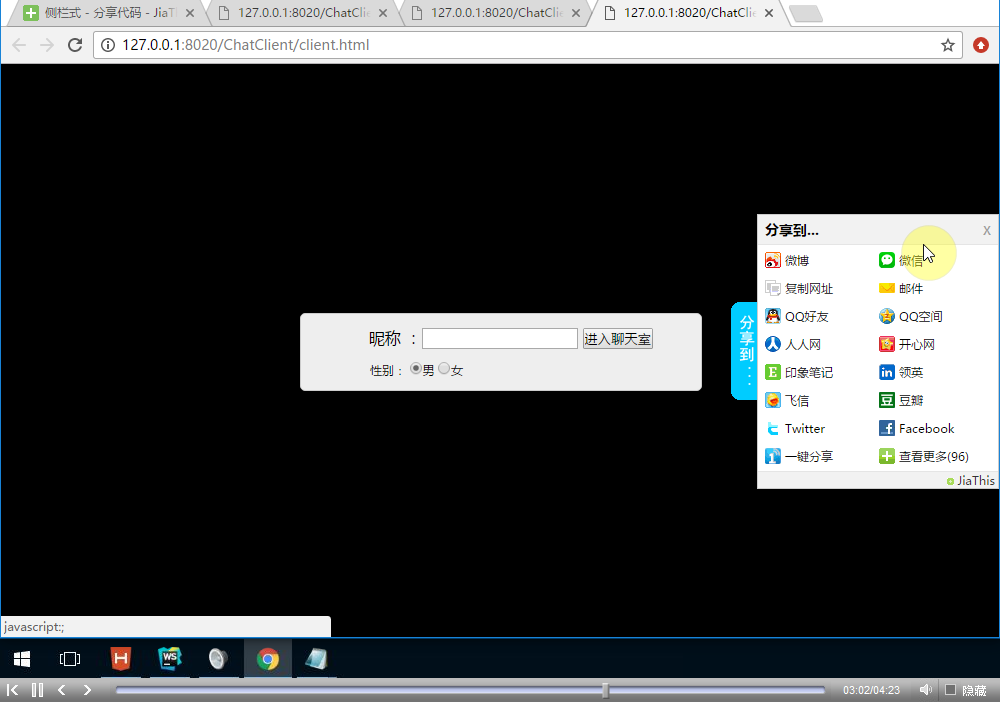Click the 昵称 text input field
Viewport: 1000px width, 703px height.
(x=499, y=339)
